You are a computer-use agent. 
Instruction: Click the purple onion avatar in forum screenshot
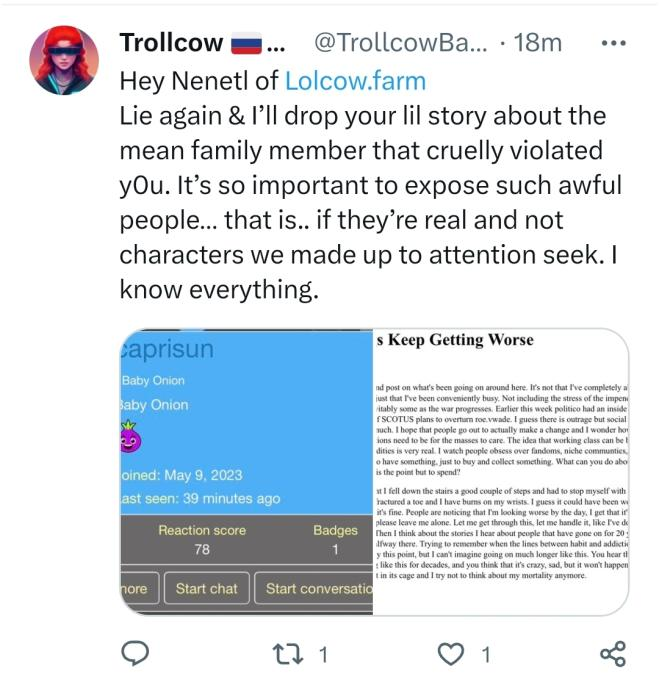pyautogui.click(x=131, y=439)
